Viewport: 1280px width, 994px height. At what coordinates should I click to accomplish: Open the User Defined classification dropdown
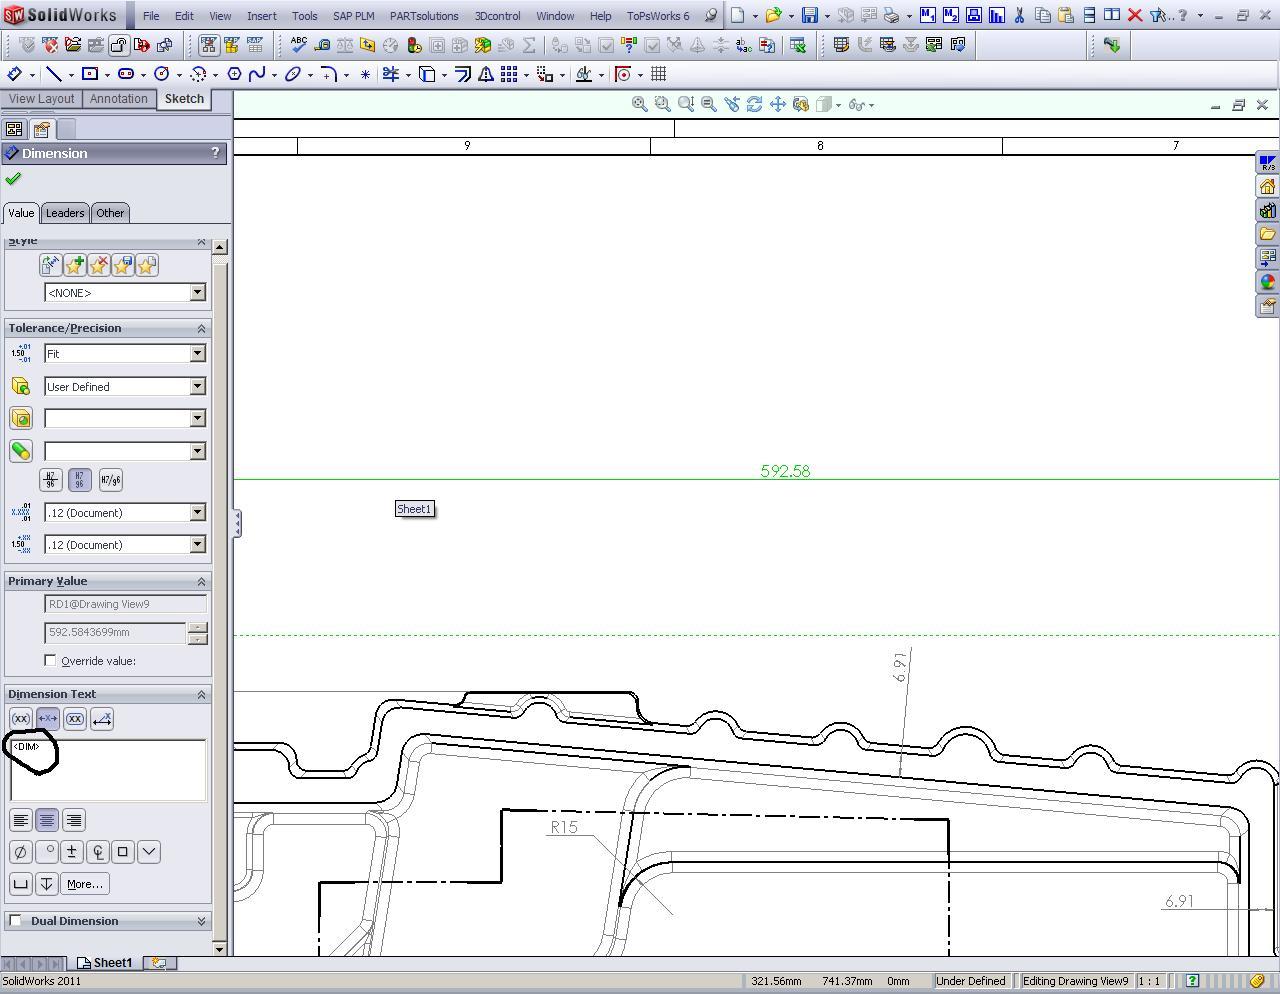pyautogui.click(x=125, y=387)
